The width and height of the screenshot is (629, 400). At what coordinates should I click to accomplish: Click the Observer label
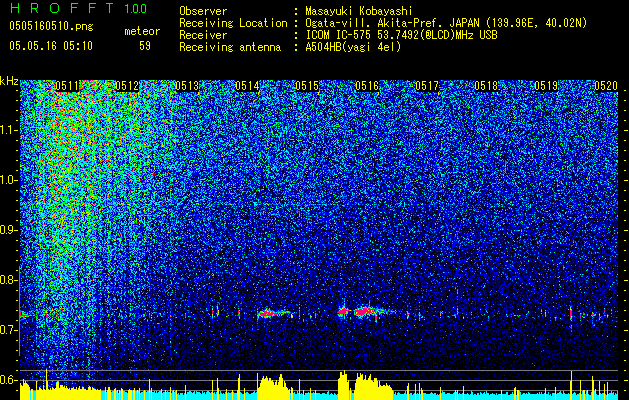pos(203,11)
